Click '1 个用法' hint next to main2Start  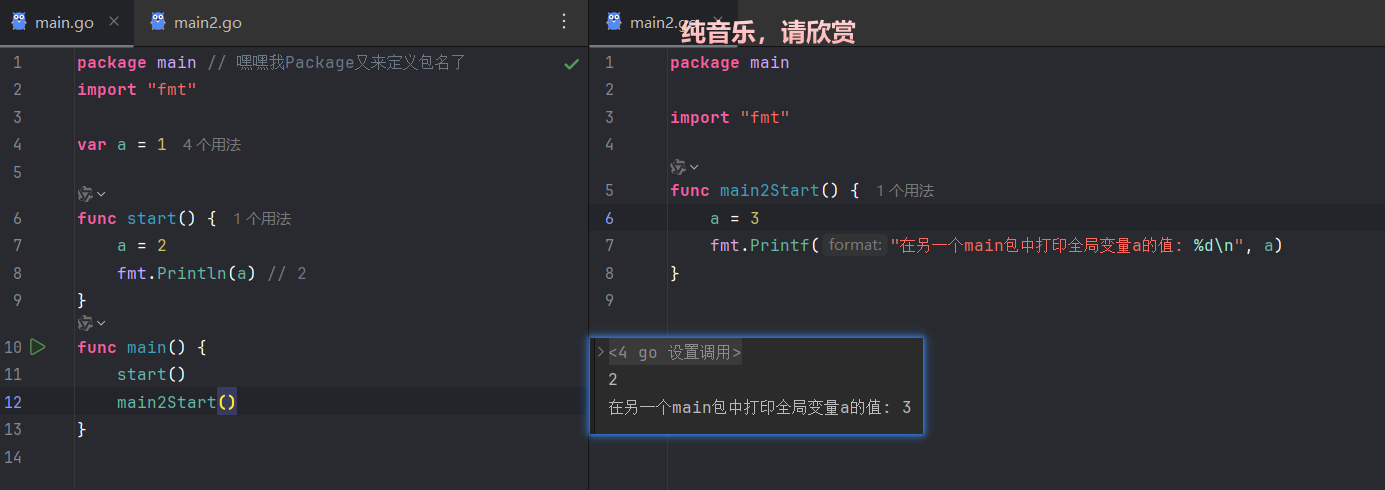pyautogui.click(x=905, y=191)
